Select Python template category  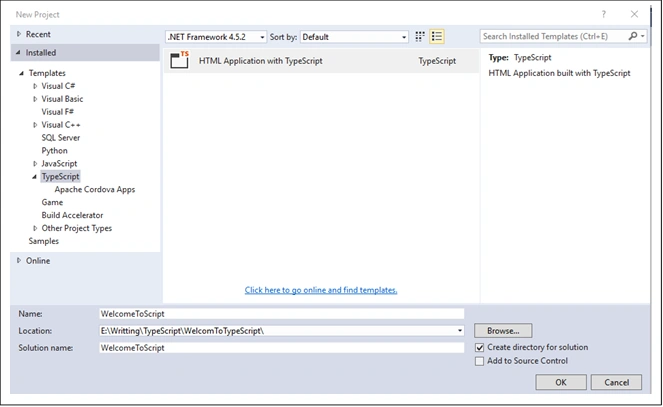coord(54,151)
